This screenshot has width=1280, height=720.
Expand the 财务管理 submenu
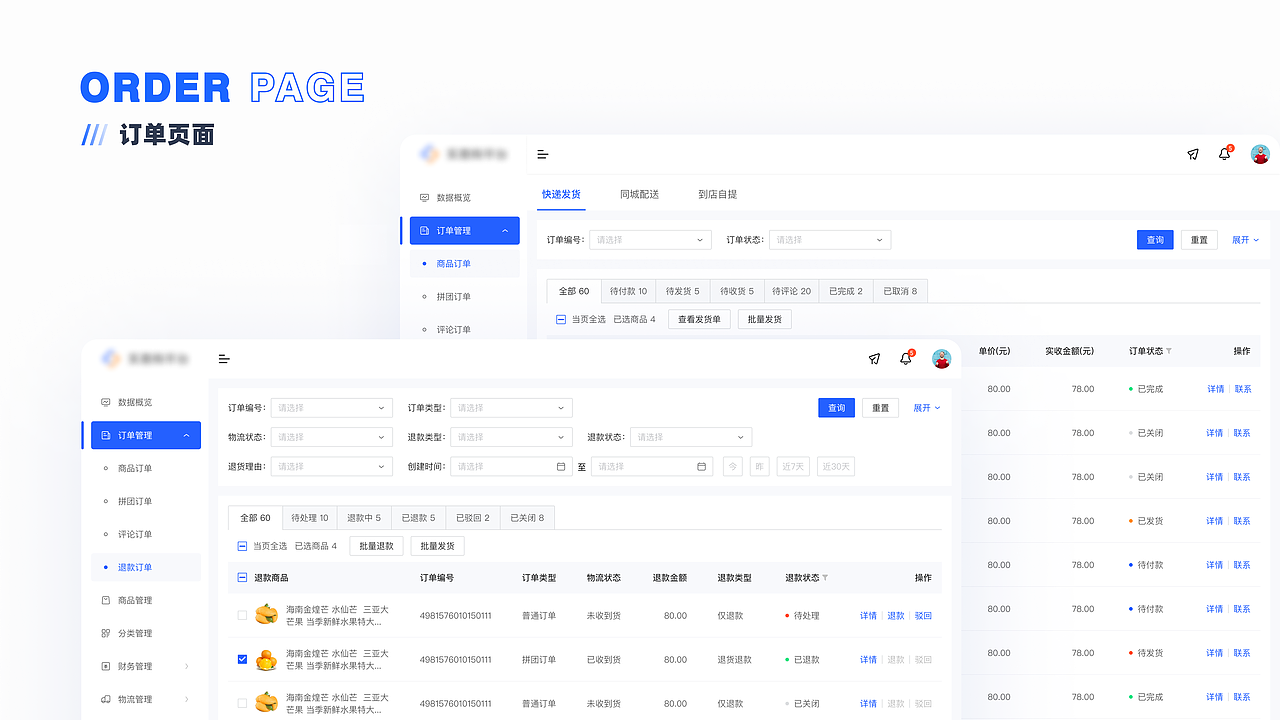(x=137, y=665)
